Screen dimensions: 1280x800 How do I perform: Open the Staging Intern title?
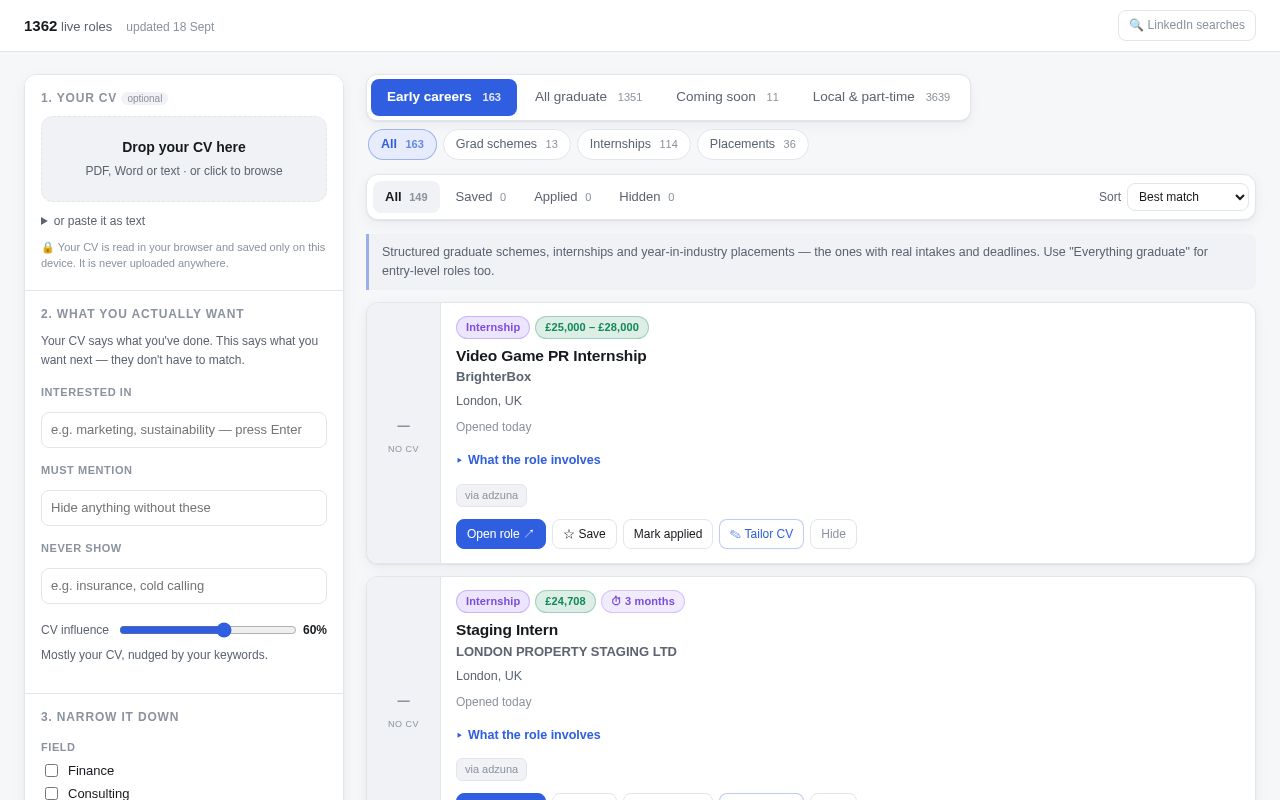tap(507, 630)
